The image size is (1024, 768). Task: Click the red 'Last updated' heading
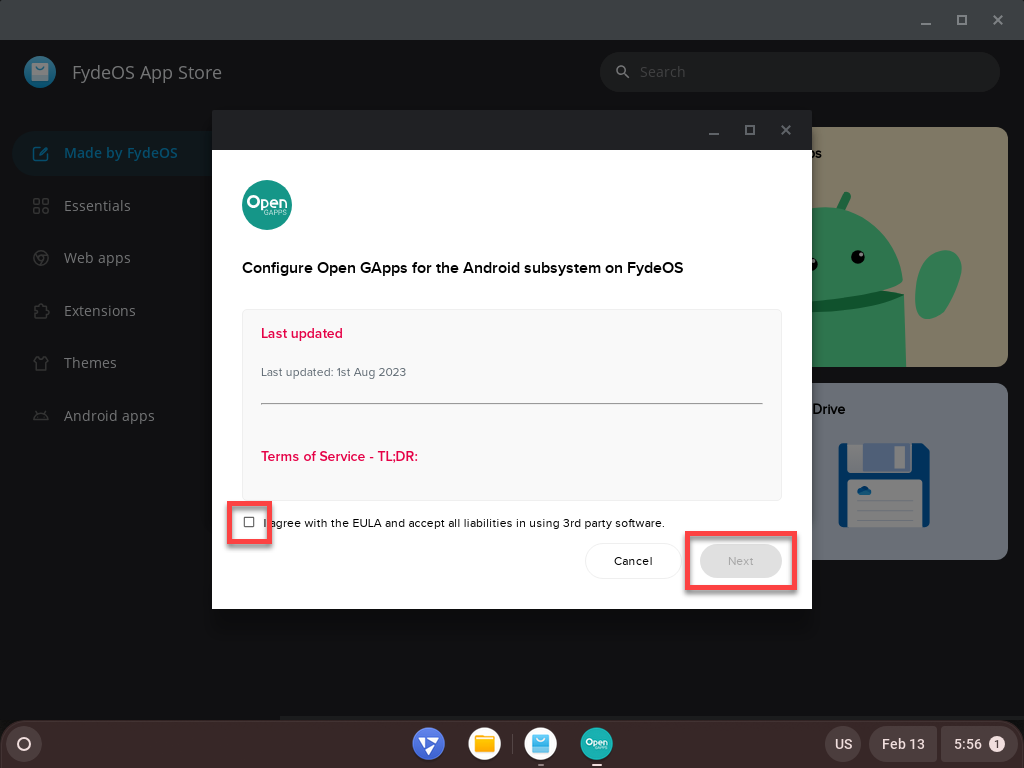[x=301, y=334]
